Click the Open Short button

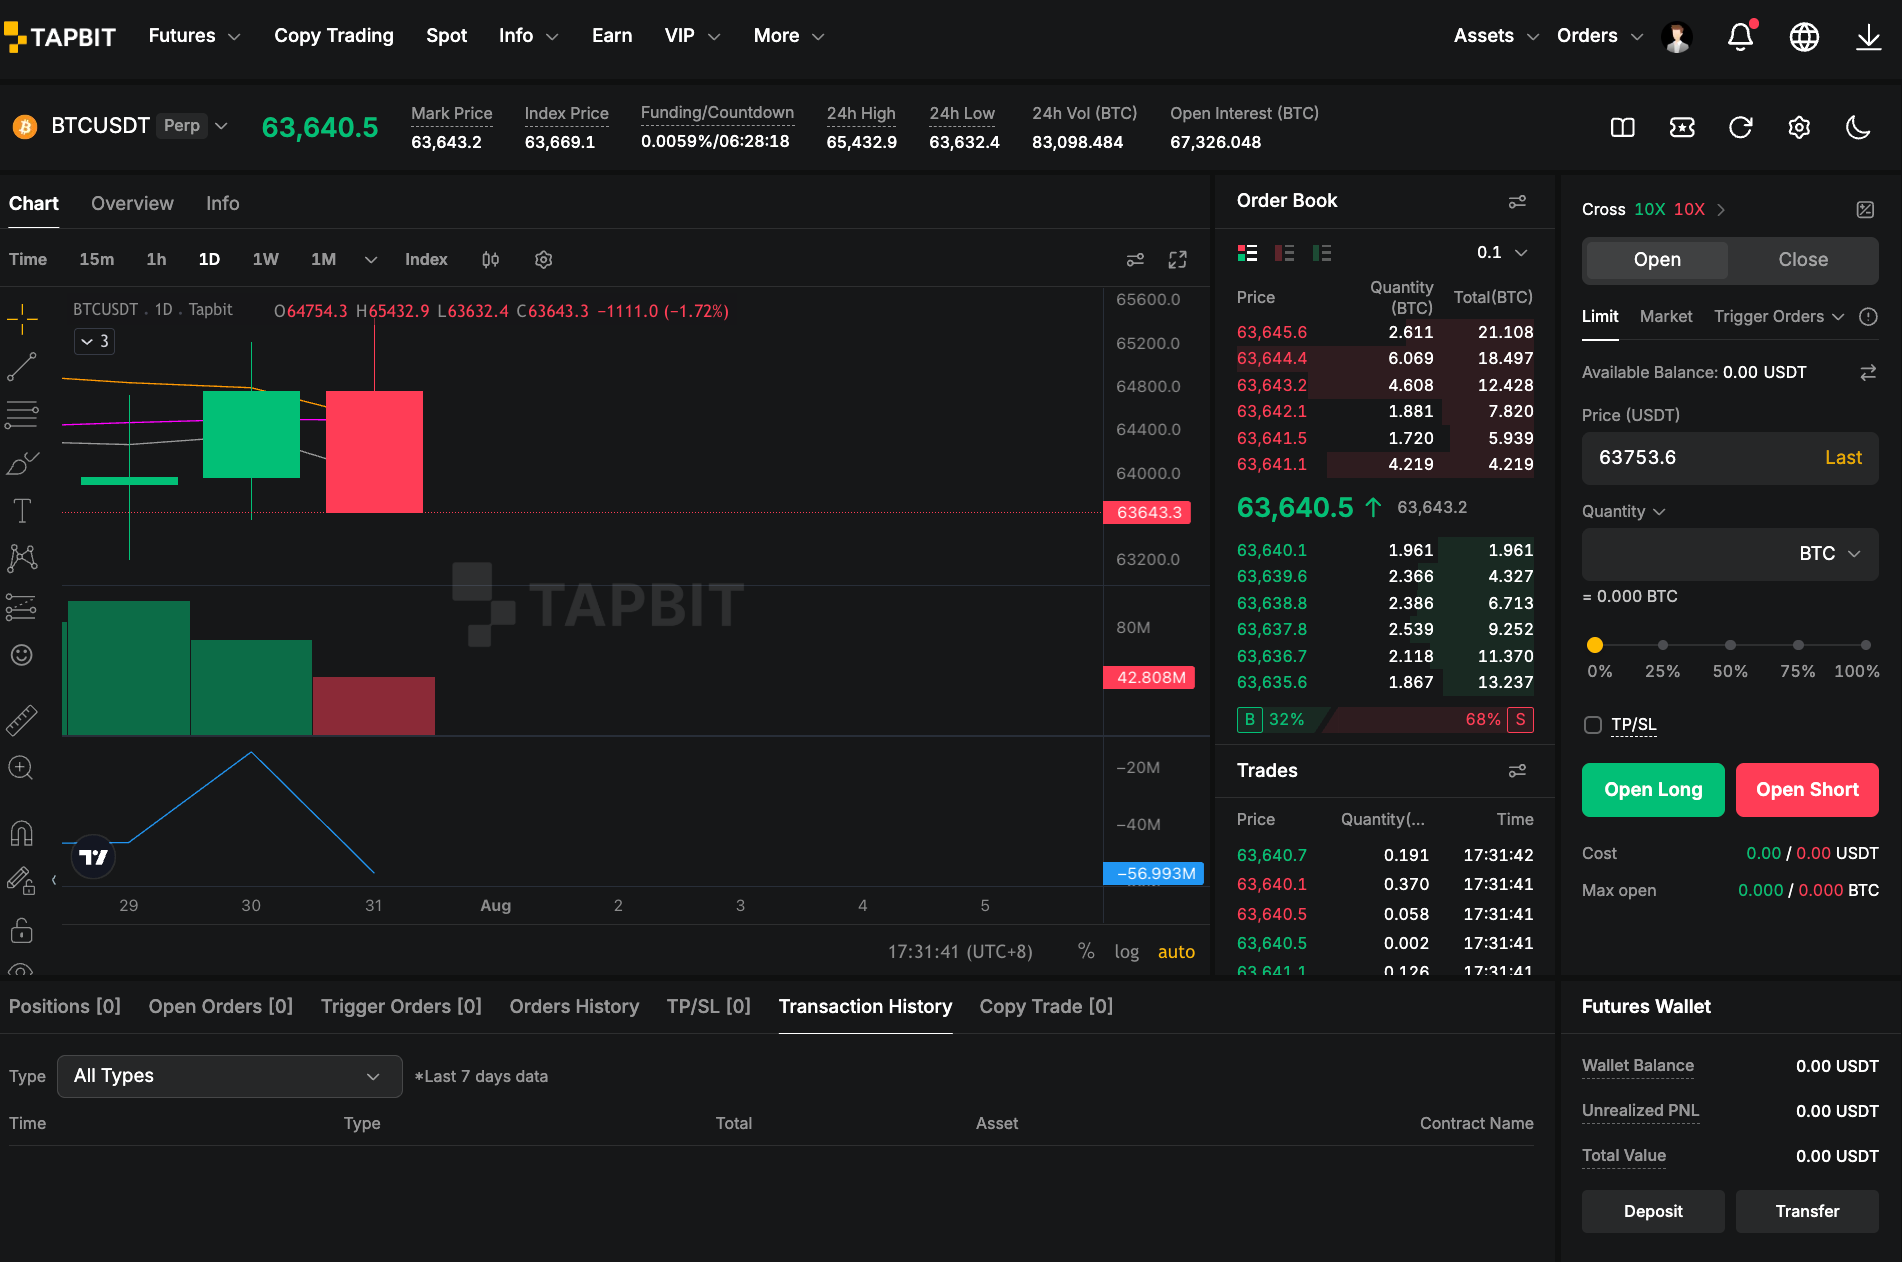point(1807,790)
